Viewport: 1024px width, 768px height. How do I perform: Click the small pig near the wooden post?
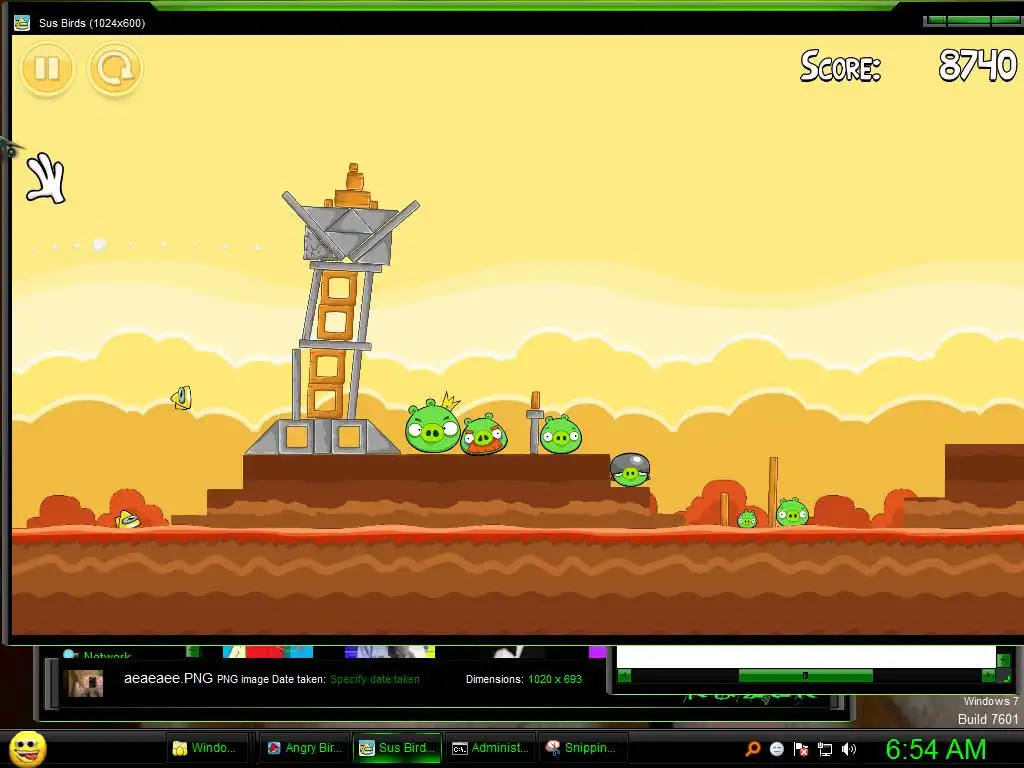pos(792,512)
